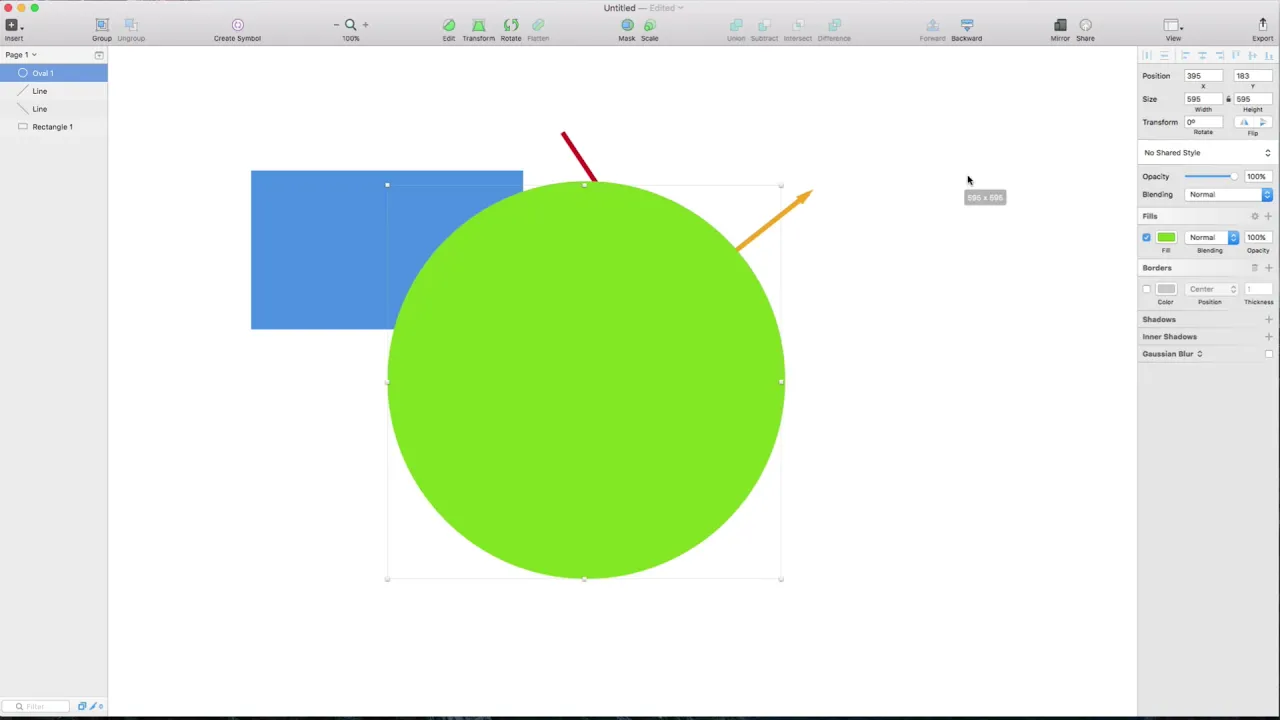Collapse the pages list toggle
The image size is (1280, 720).
pos(99,55)
